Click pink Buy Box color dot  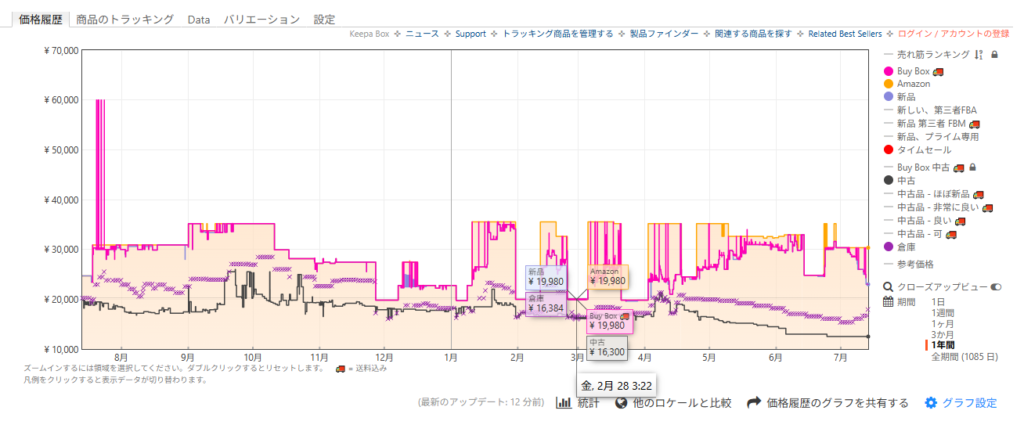889,71
